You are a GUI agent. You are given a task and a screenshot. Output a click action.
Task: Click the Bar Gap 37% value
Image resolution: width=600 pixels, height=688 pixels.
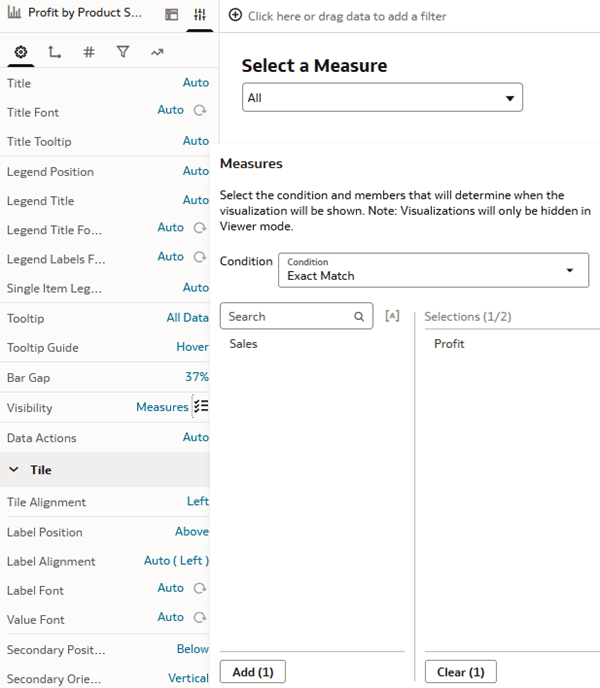click(x=196, y=378)
